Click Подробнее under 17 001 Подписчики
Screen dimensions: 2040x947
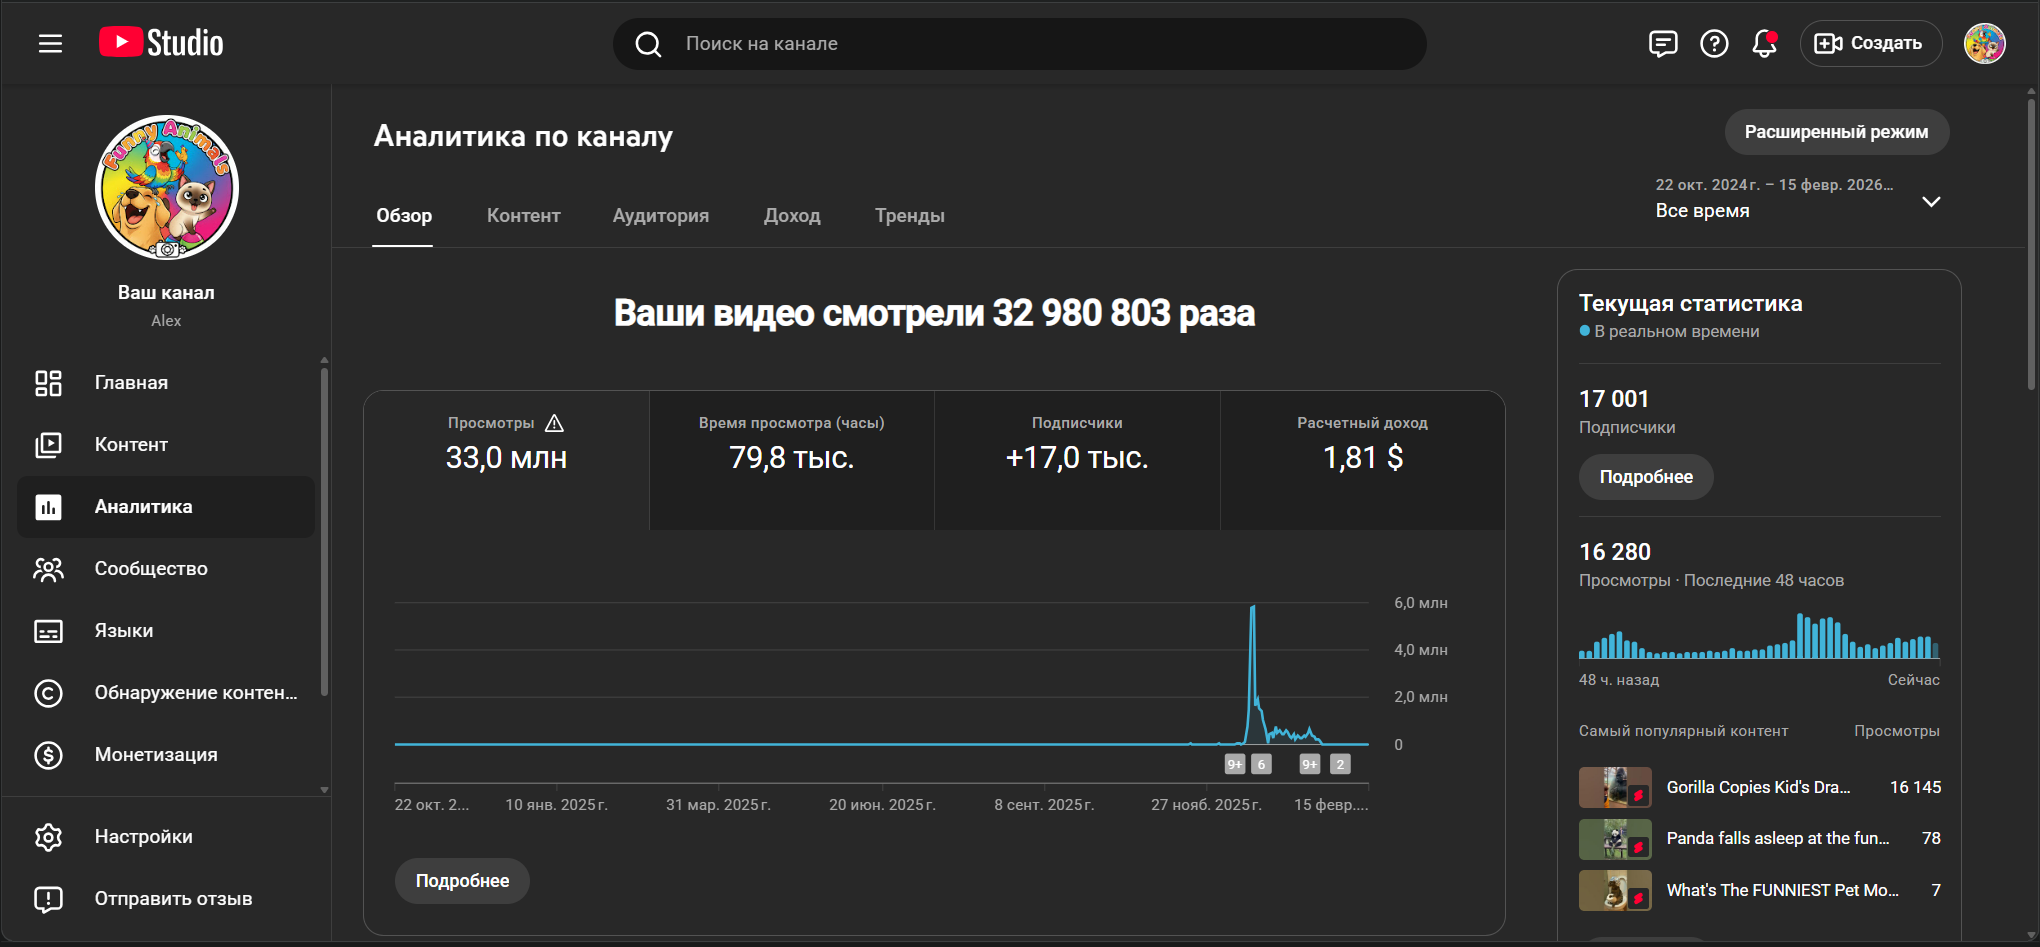click(1646, 477)
